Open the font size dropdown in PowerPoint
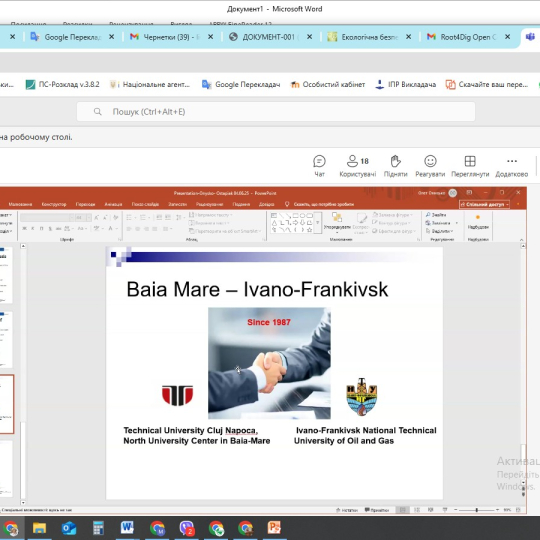 (x=89, y=218)
